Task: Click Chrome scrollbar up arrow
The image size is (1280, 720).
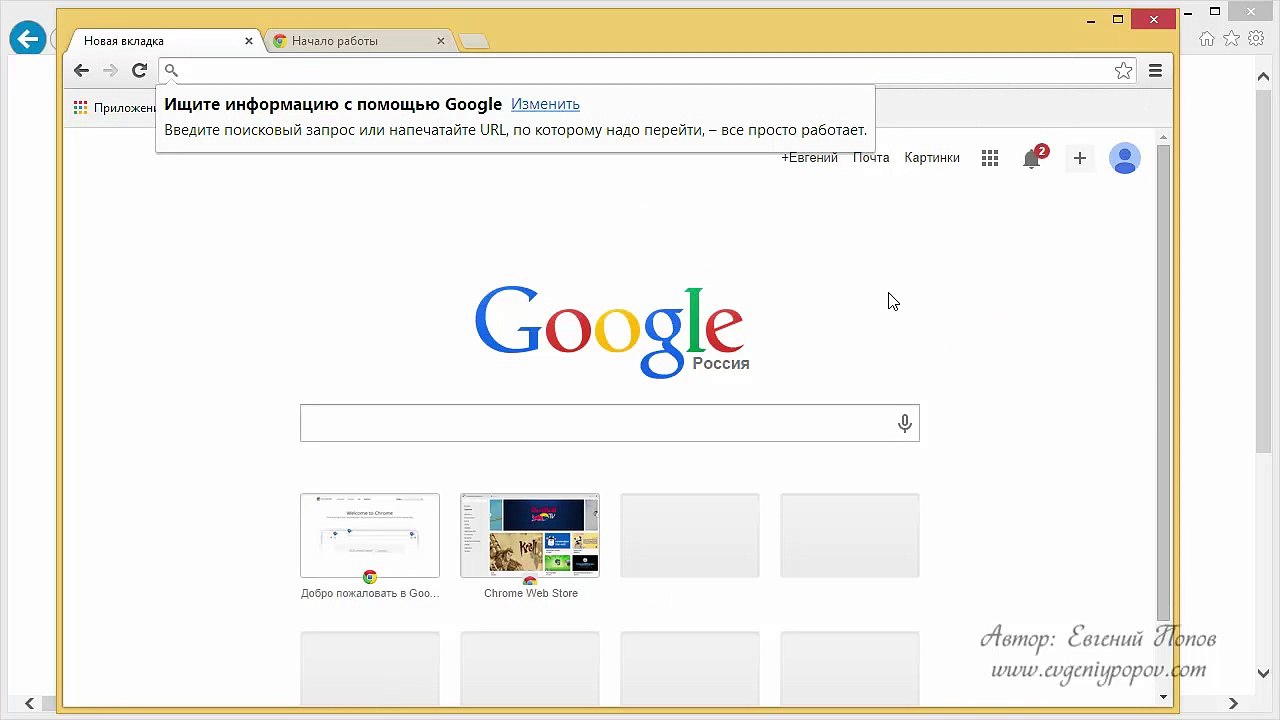Action: tap(1163, 137)
